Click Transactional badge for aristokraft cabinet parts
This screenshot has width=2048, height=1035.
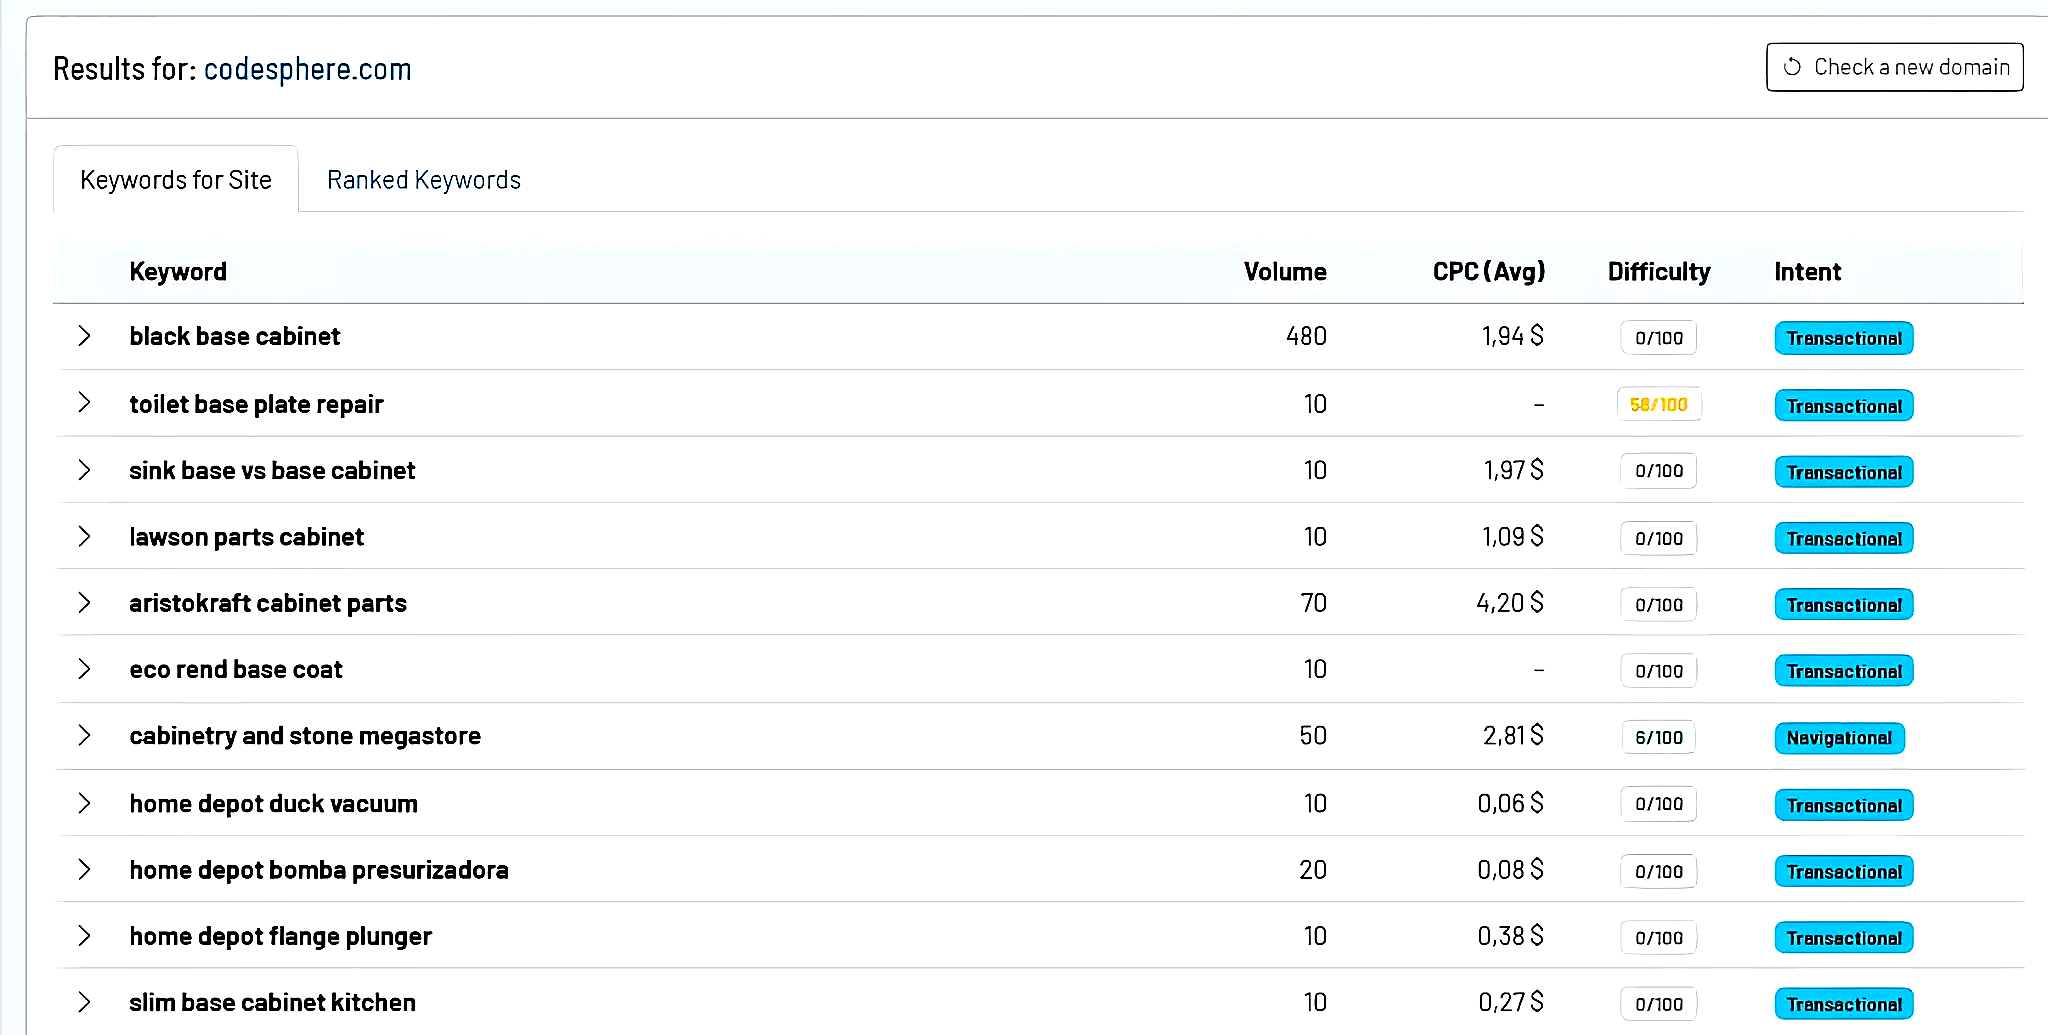click(1844, 605)
